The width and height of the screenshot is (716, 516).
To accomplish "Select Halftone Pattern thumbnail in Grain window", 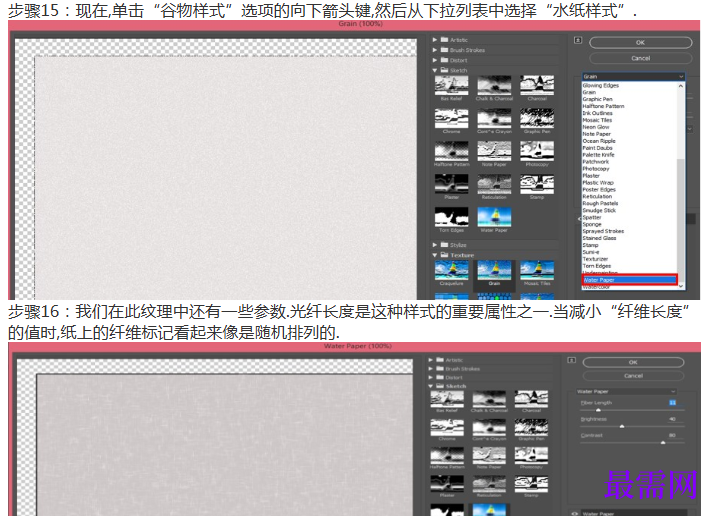I will click(x=451, y=151).
